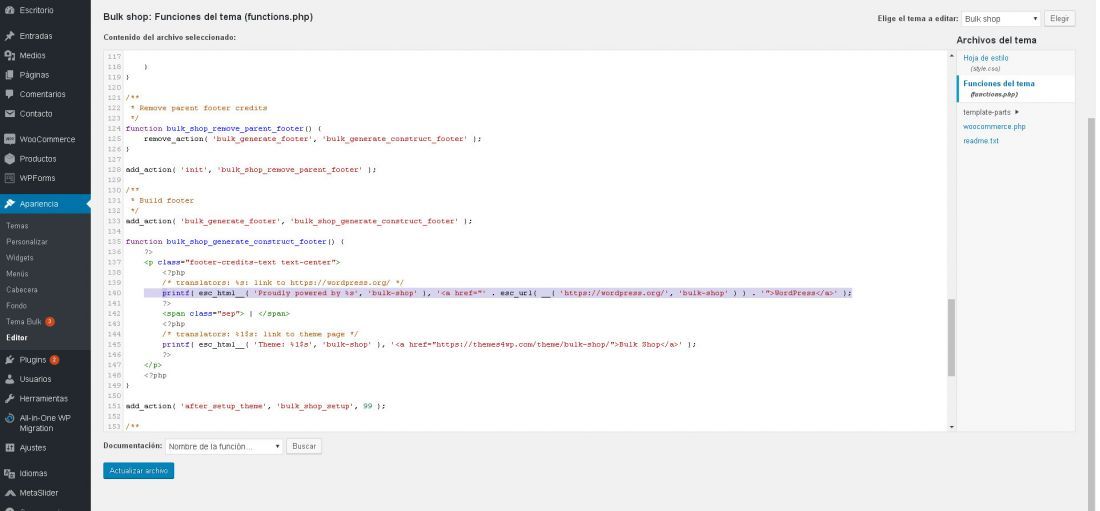Open woocommerce.php theme file
Screen dimensions: 1100x511
pos(994,127)
